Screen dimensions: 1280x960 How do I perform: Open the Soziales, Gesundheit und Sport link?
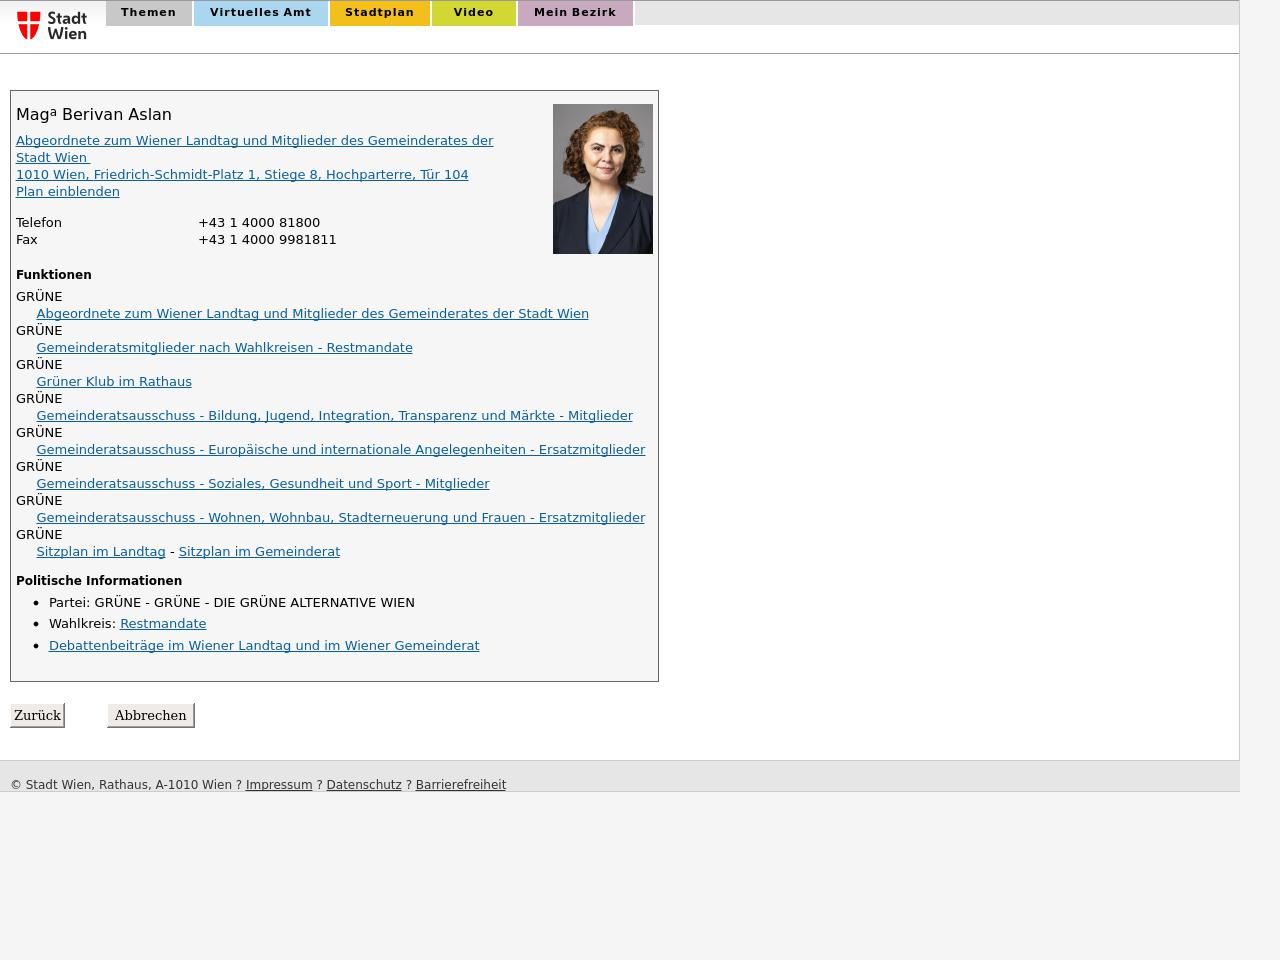coord(262,484)
